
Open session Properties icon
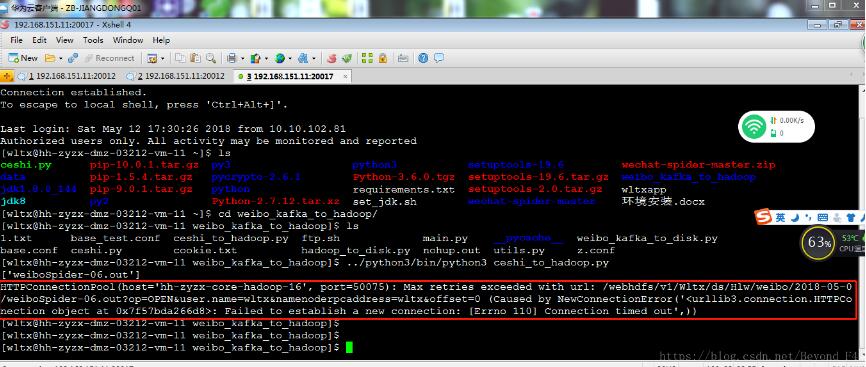pyautogui.click(x=152, y=58)
